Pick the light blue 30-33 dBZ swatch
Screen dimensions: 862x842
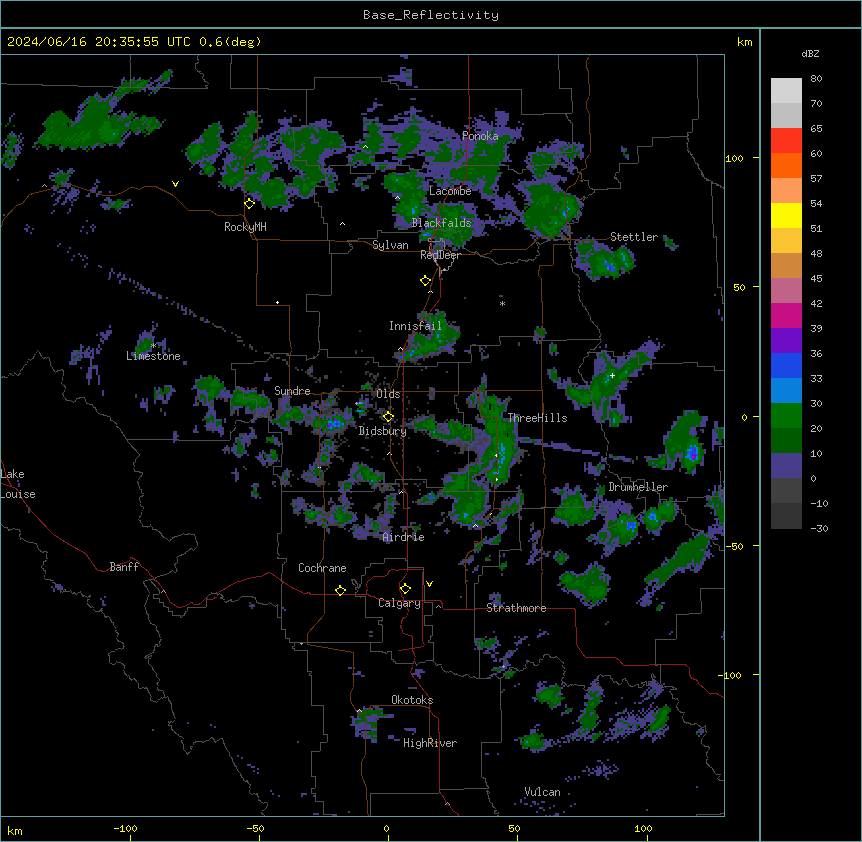point(786,391)
